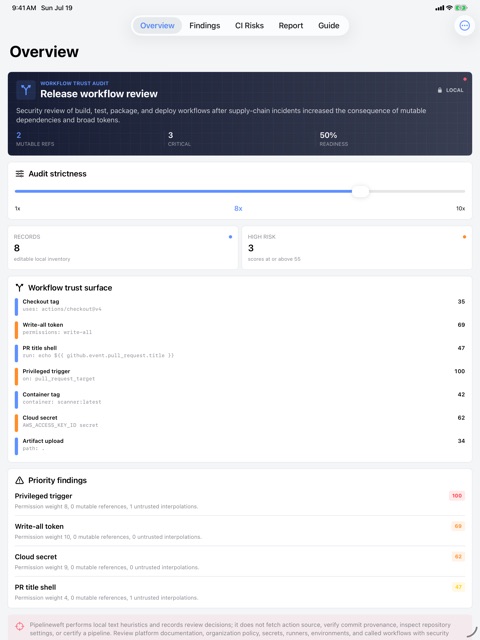Viewport: 480px width, 640px height.
Task: Open Cloud secret priority finding
Action: pyautogui.click(x=240, y=562)
